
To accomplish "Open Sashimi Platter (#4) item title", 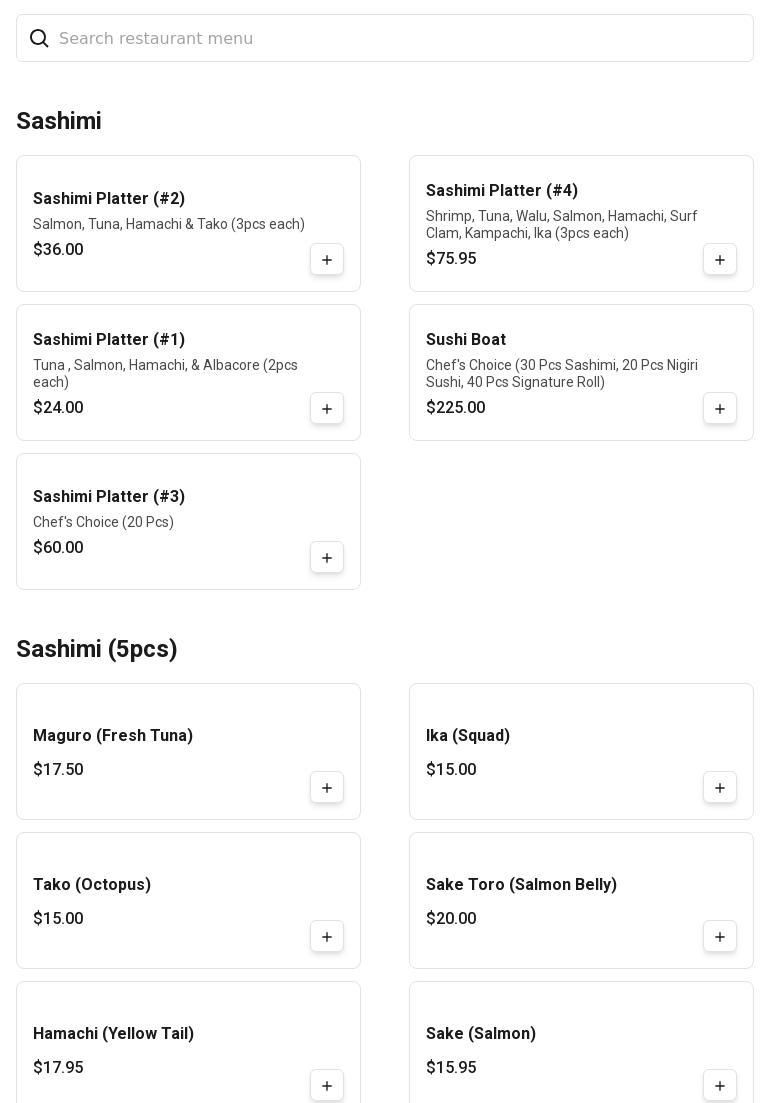I will 502,191.
